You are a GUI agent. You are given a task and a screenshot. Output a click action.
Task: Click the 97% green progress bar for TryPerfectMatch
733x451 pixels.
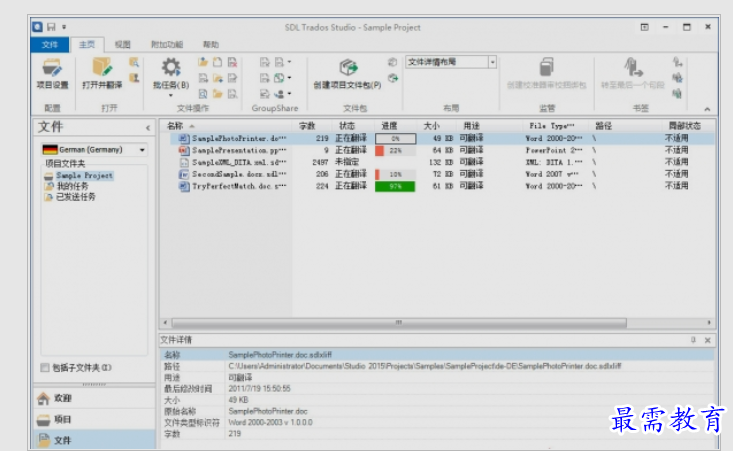(395, 186)
